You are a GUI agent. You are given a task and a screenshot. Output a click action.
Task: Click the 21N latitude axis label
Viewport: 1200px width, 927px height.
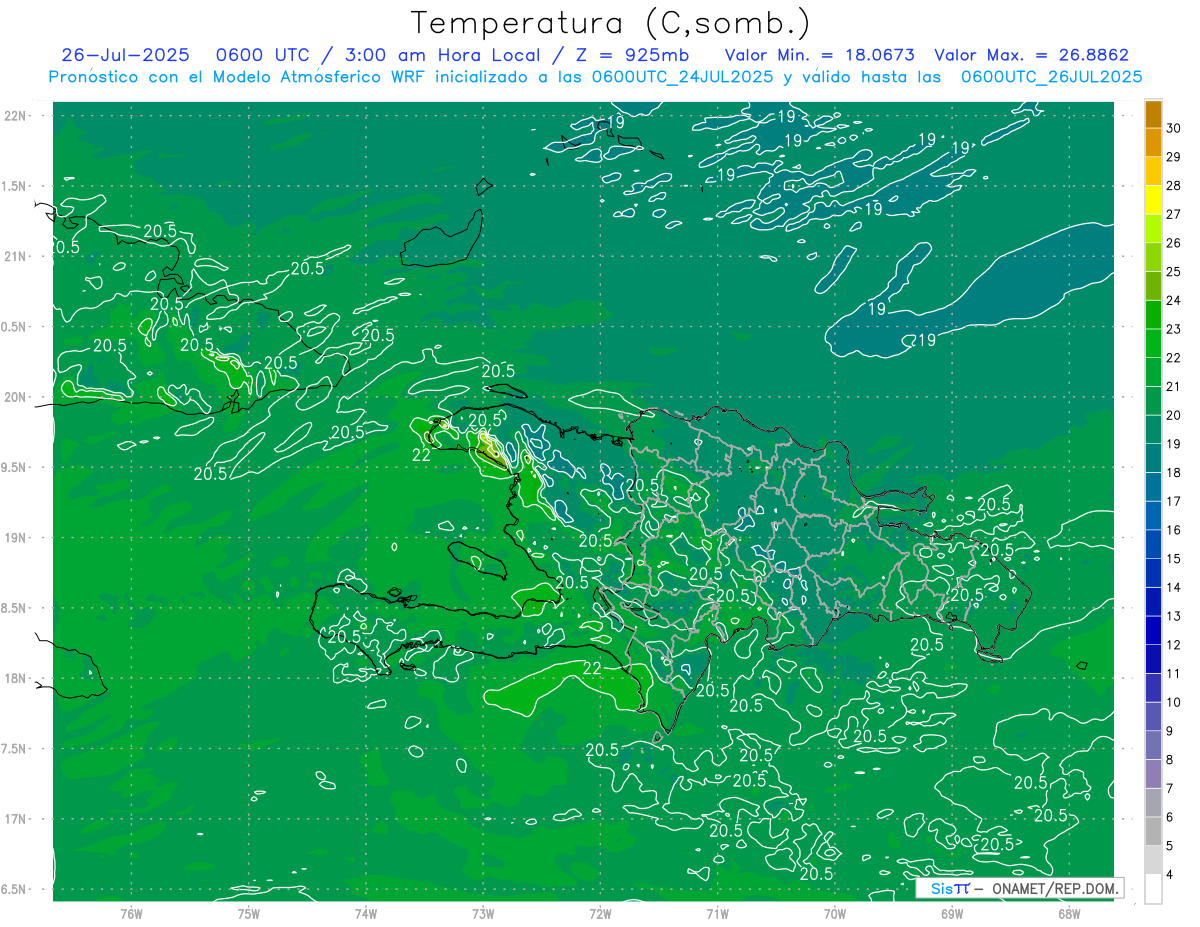[x=17, y=256]
